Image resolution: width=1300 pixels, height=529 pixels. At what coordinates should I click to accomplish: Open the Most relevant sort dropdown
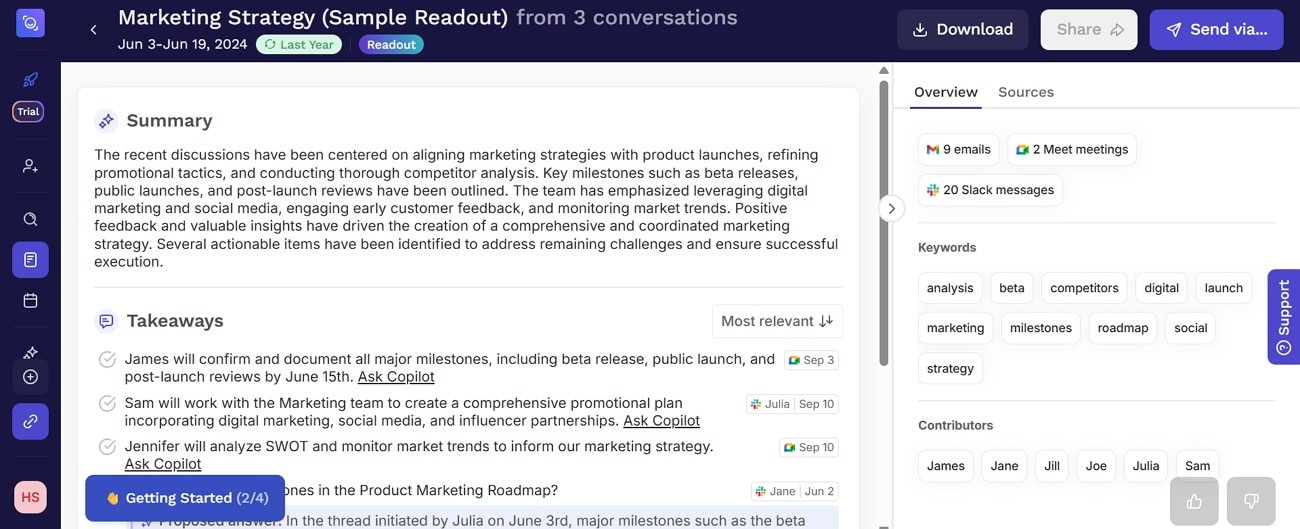coord(777,321)
